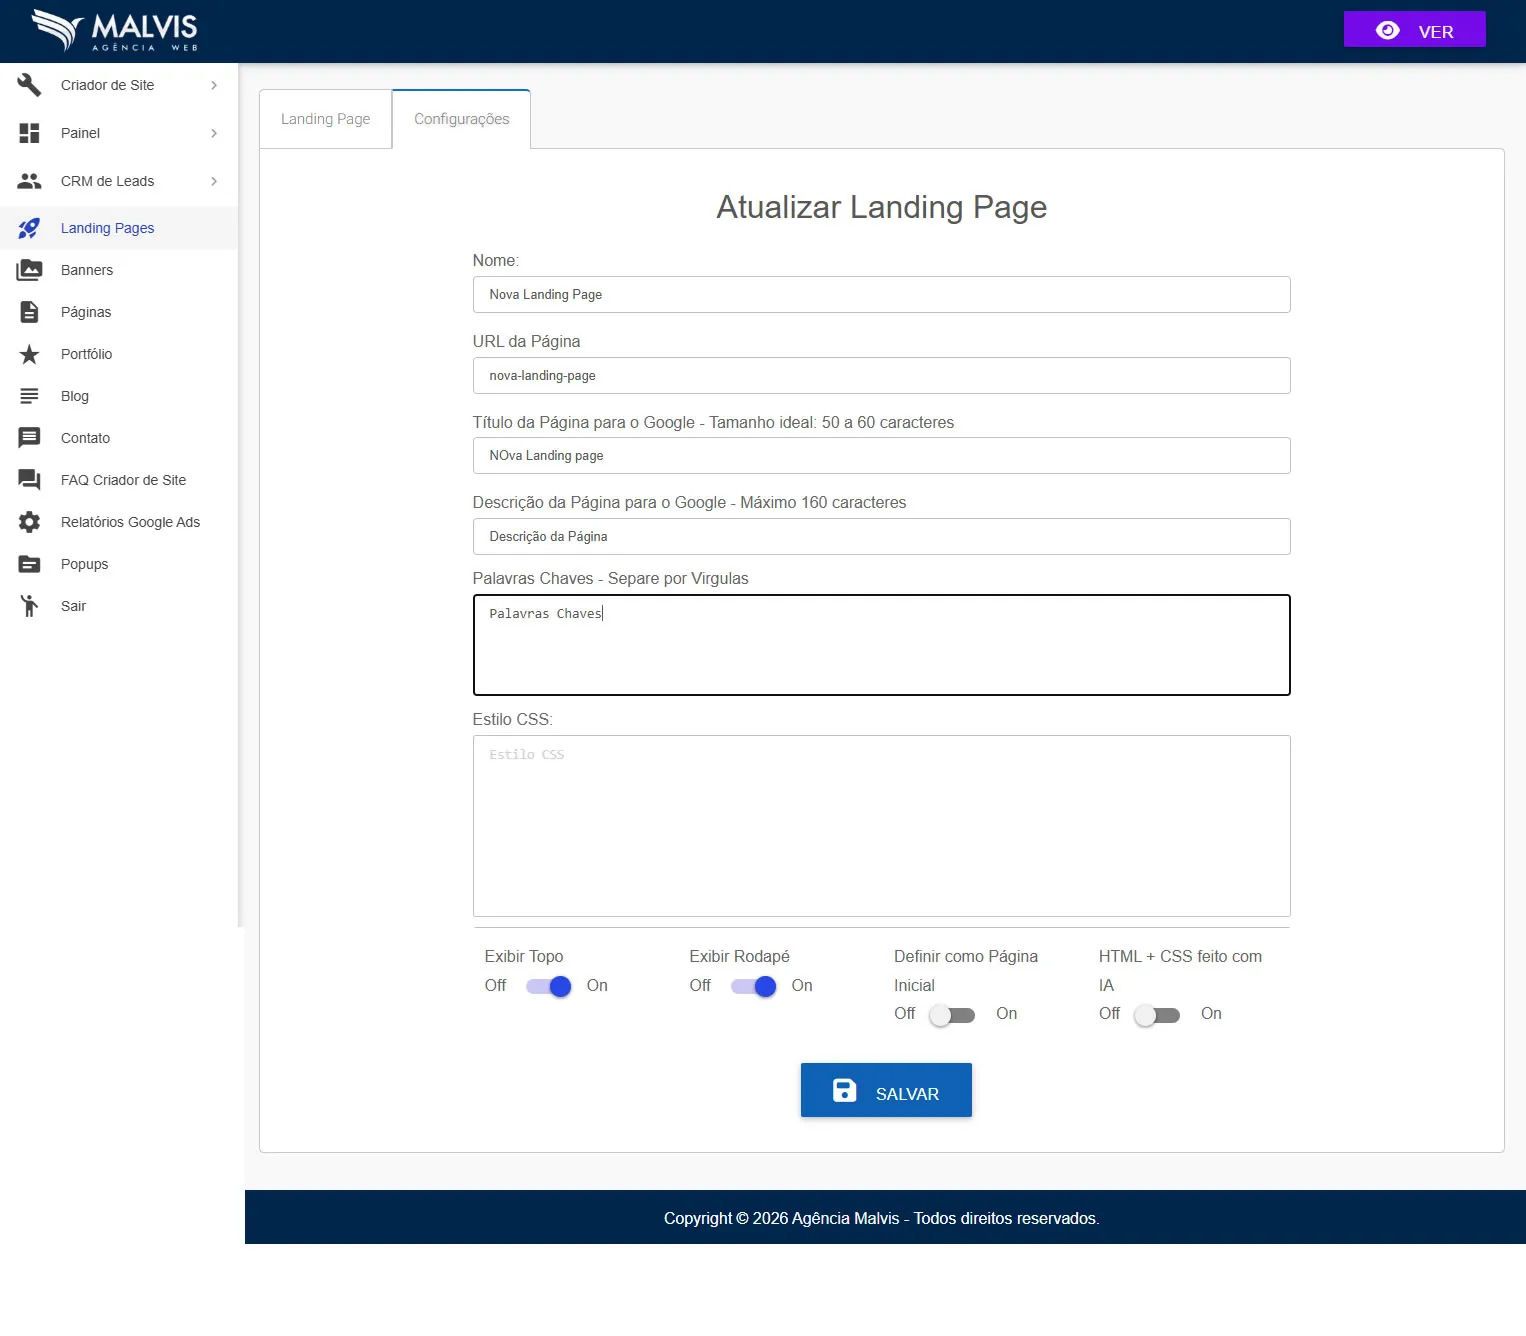The height and width of the screenshot is (1336, 1526).
Task: Open Portfólio via the star icon
Action: tap(29, 354)
